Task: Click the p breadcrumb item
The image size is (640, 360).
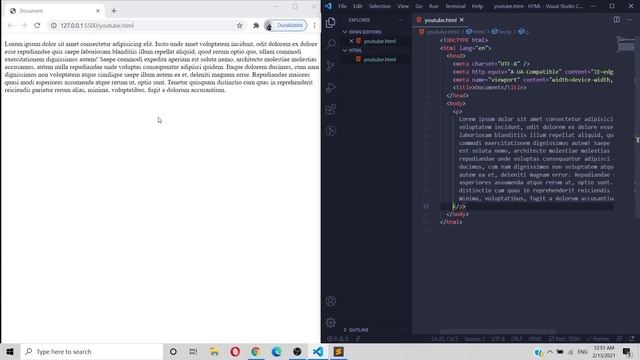Action: coord(524,32)
